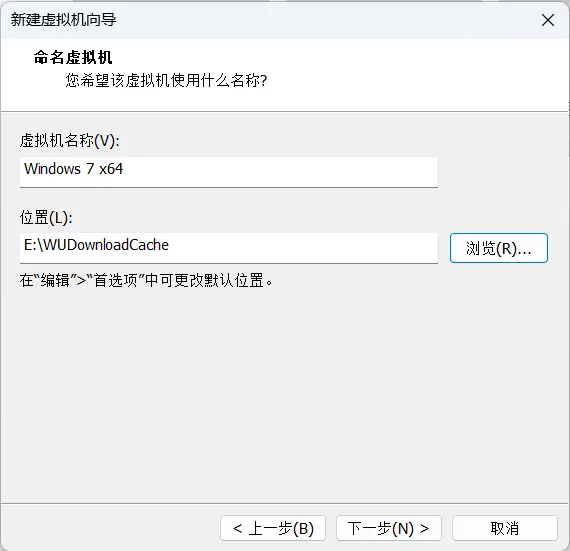This screenshot has height=551, width=570.
Task: Click the hint about 首选项 default location
Action: pos(146,281)
